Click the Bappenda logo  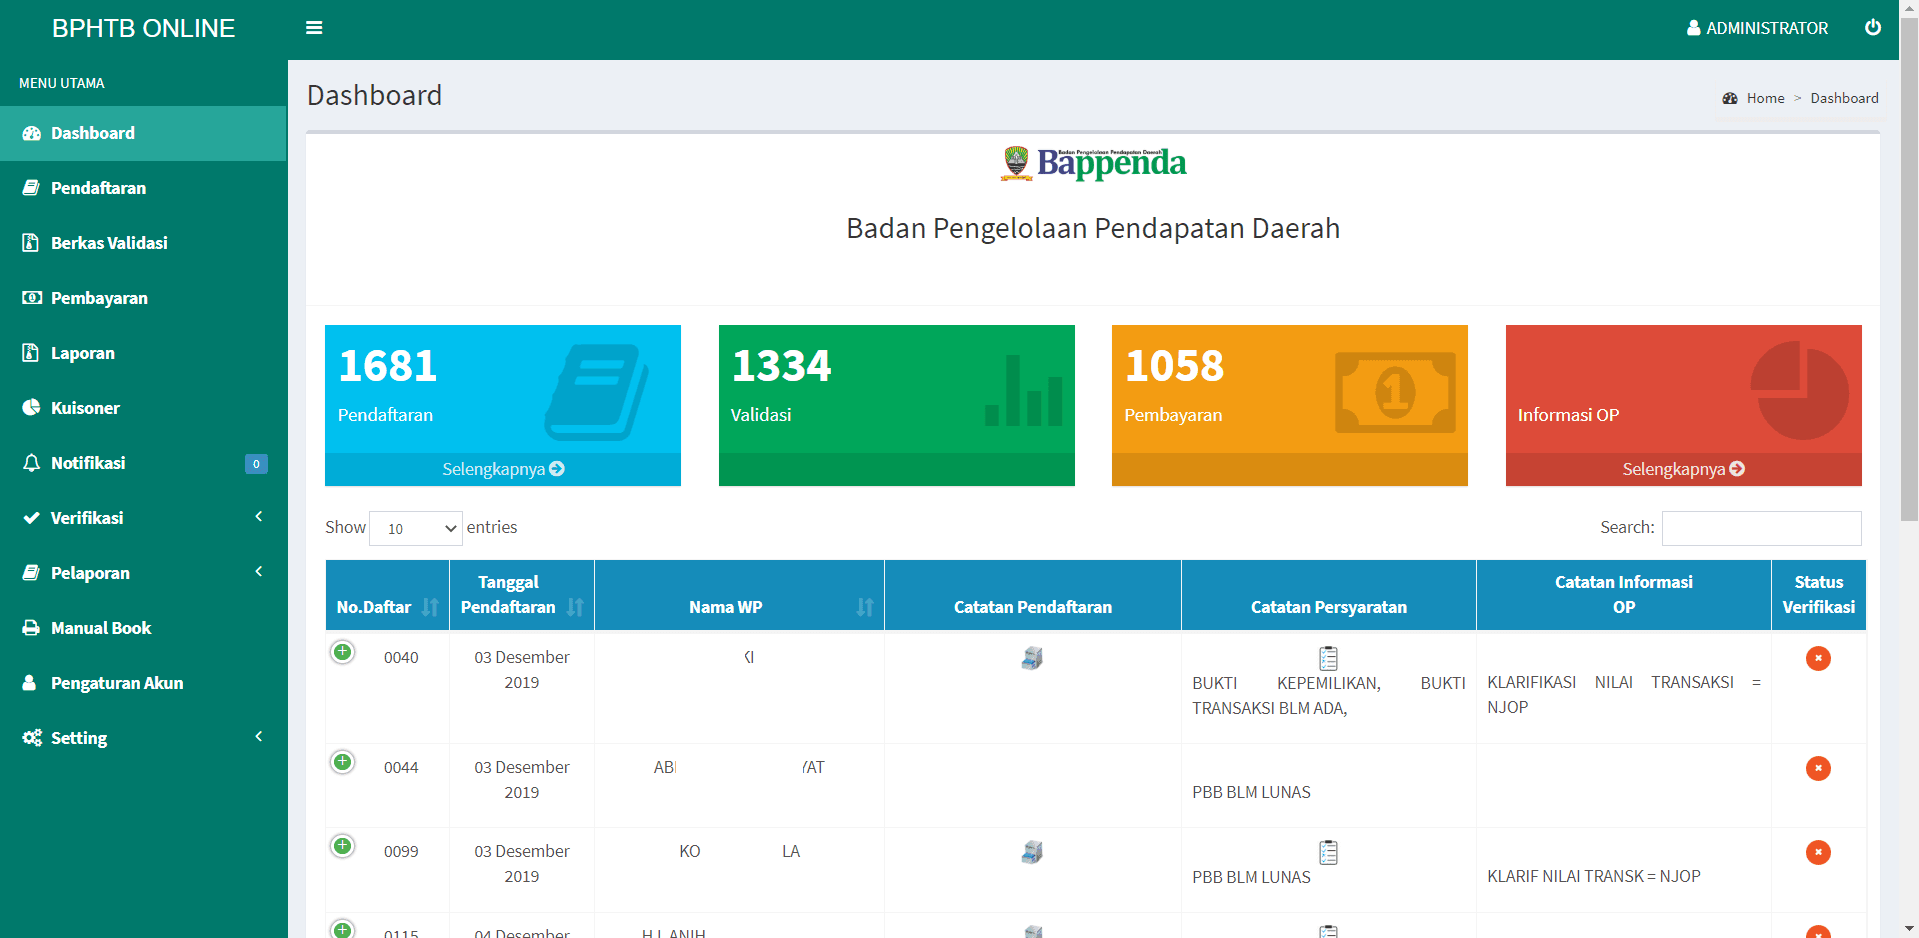(1093, 163)
